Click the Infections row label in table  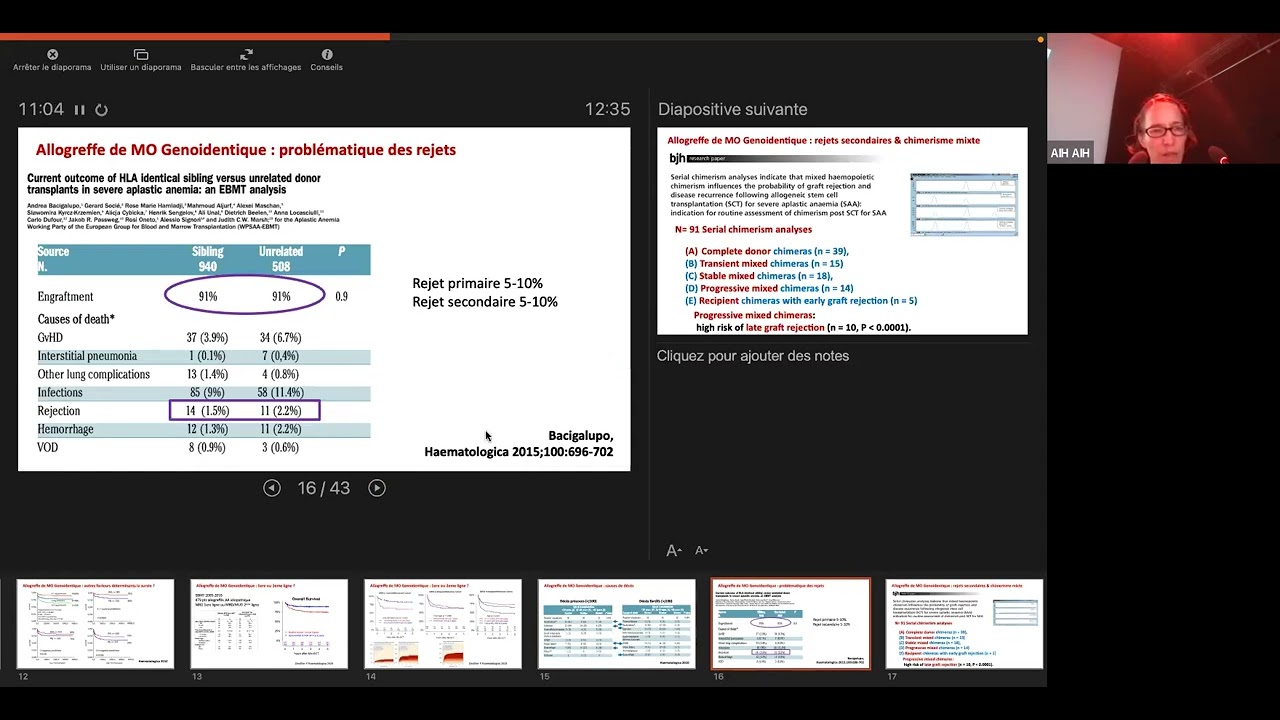tap(59, 393)
